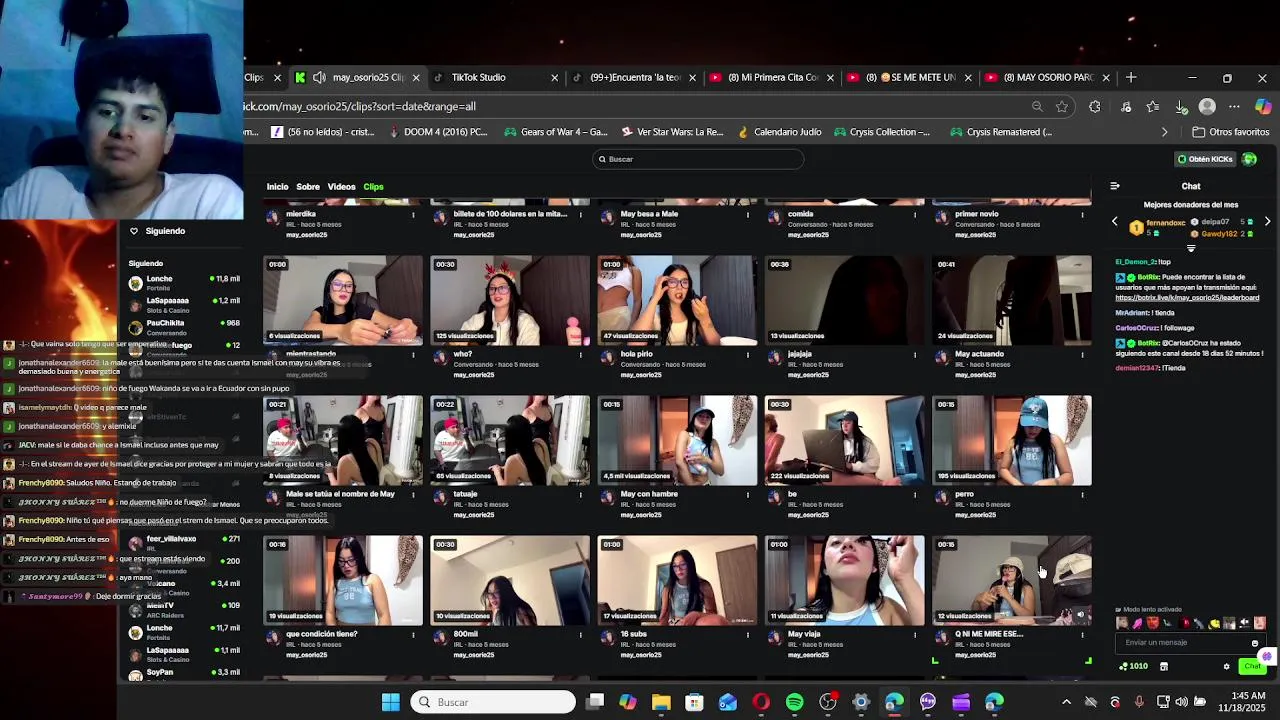Viewport: 1280px width, 720px height.
Task: Click the zoom out magnifier in address bar
Action: click(x=1037, y=107)
